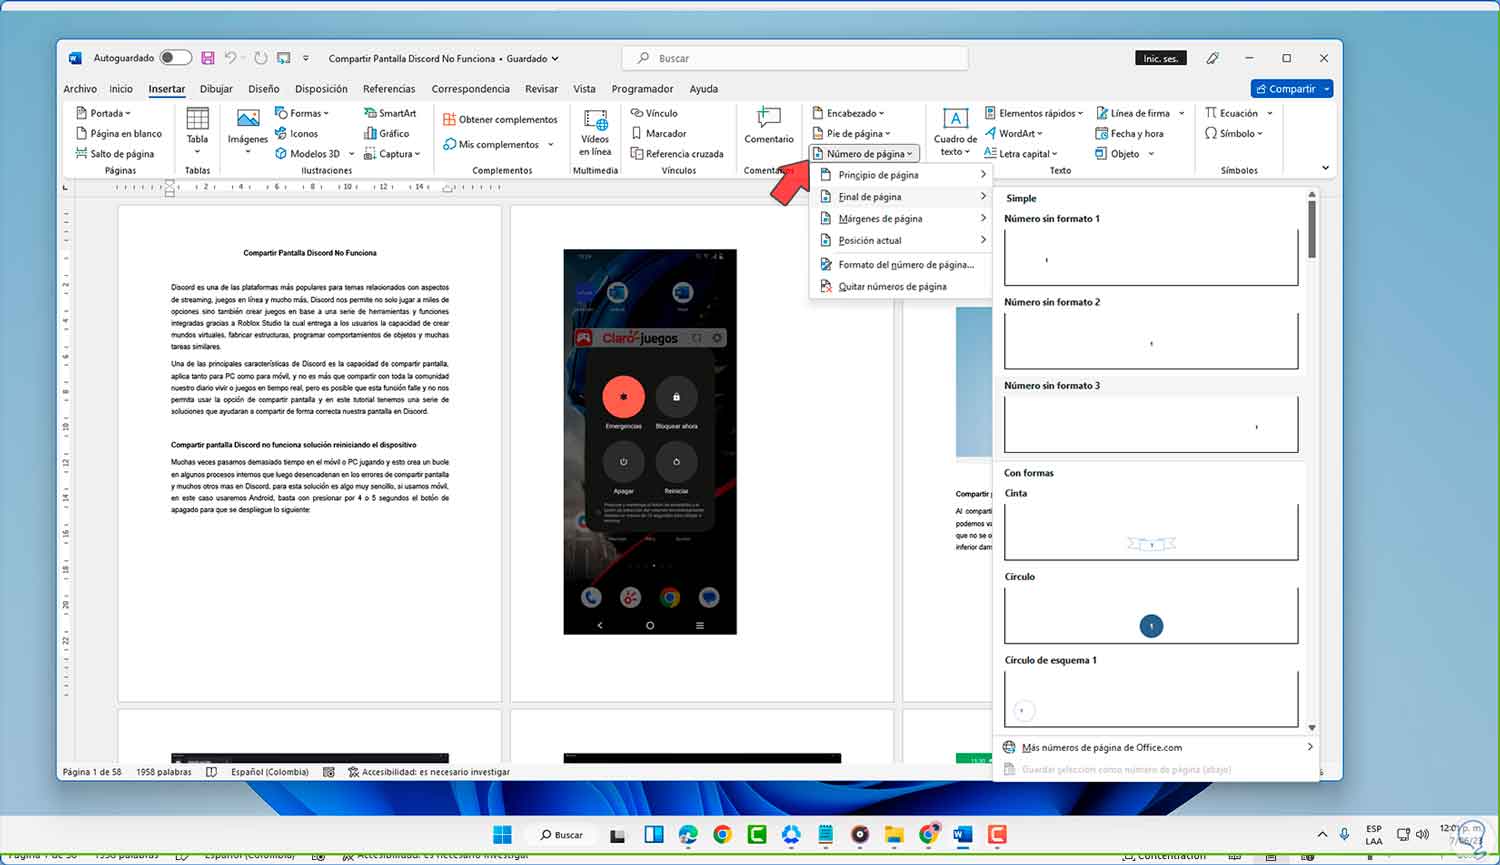Click the Línea de firma button

click(x=1140, y=113)
